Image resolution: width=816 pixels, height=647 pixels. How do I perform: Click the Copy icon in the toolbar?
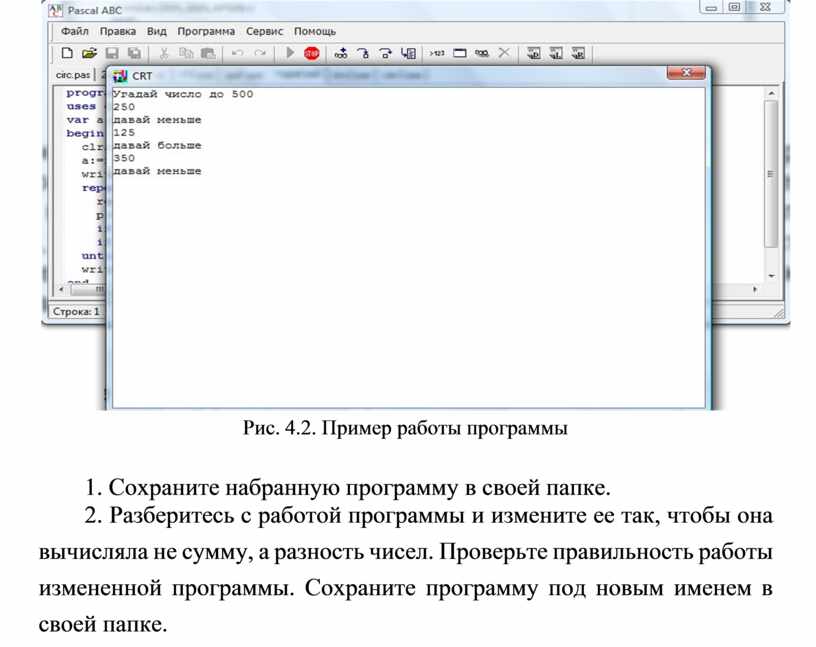[x=186, y=53]
